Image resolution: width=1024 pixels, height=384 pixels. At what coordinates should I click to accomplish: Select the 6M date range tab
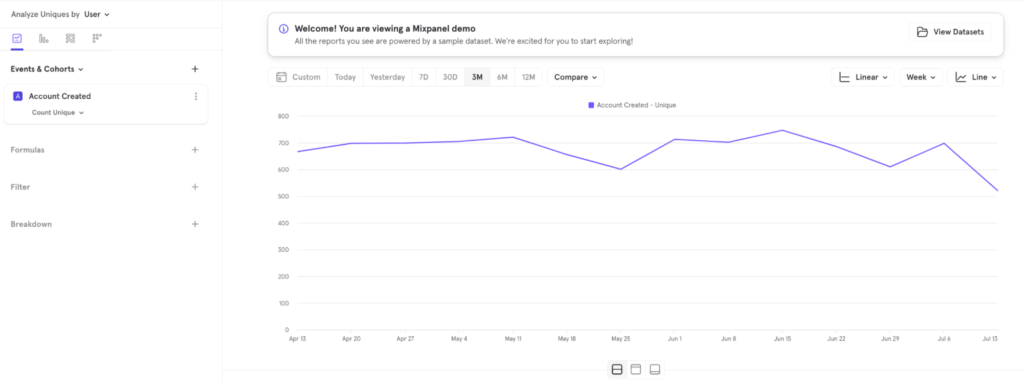coord(502,77)
